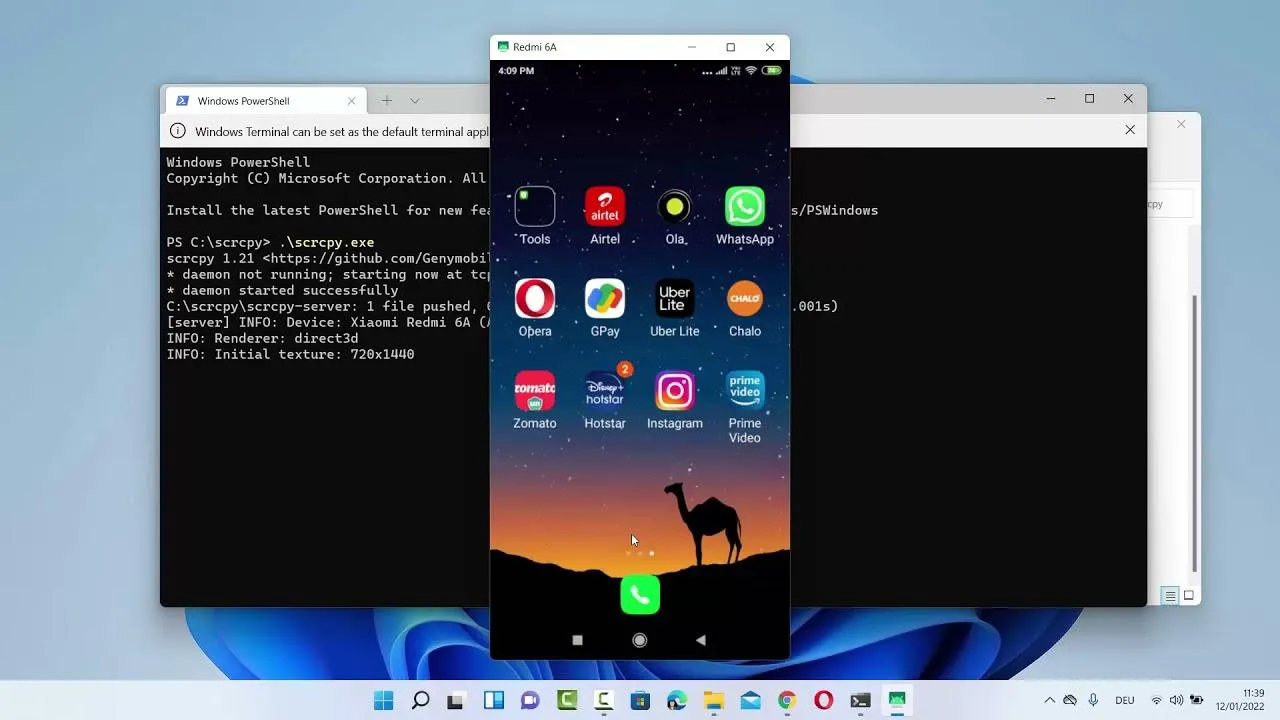Click the "* daemon started successfully" line
This screenshot has height=720, width=1280.
(x=282, y=290)
